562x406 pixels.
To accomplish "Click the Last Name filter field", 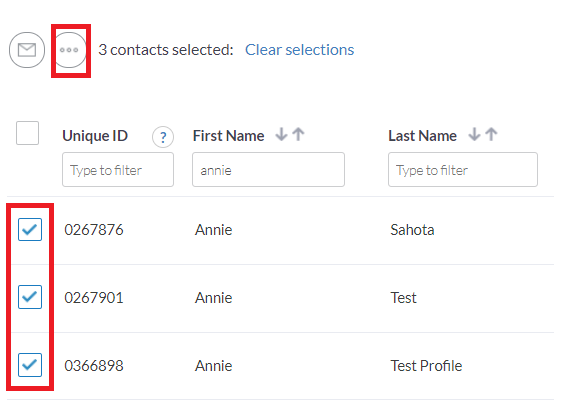I will click(463, 169).
